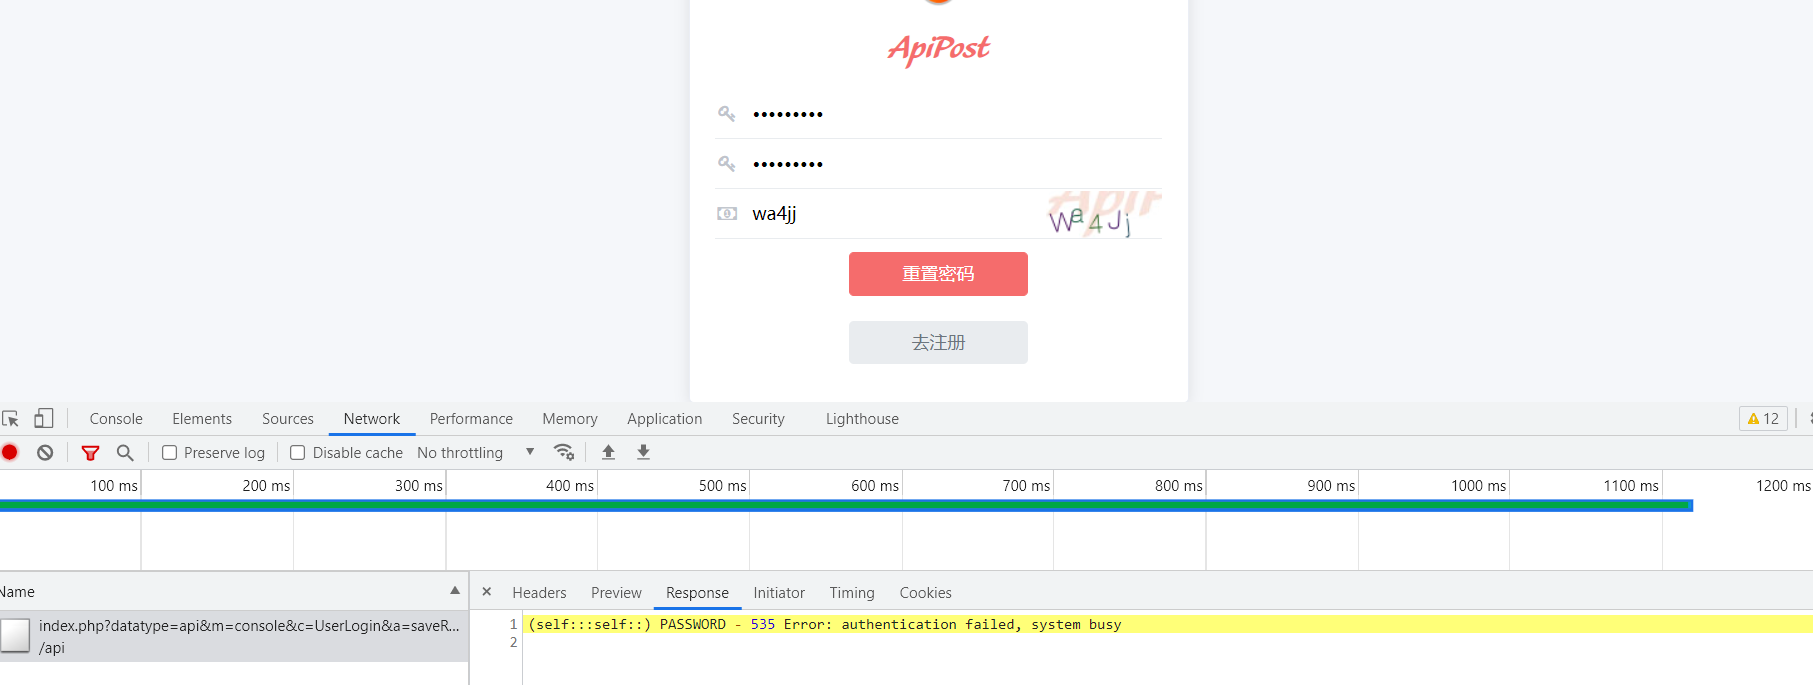Show request Initiator tab
Viewport: 1813px width, 685px height.
[x=779, y=593]
